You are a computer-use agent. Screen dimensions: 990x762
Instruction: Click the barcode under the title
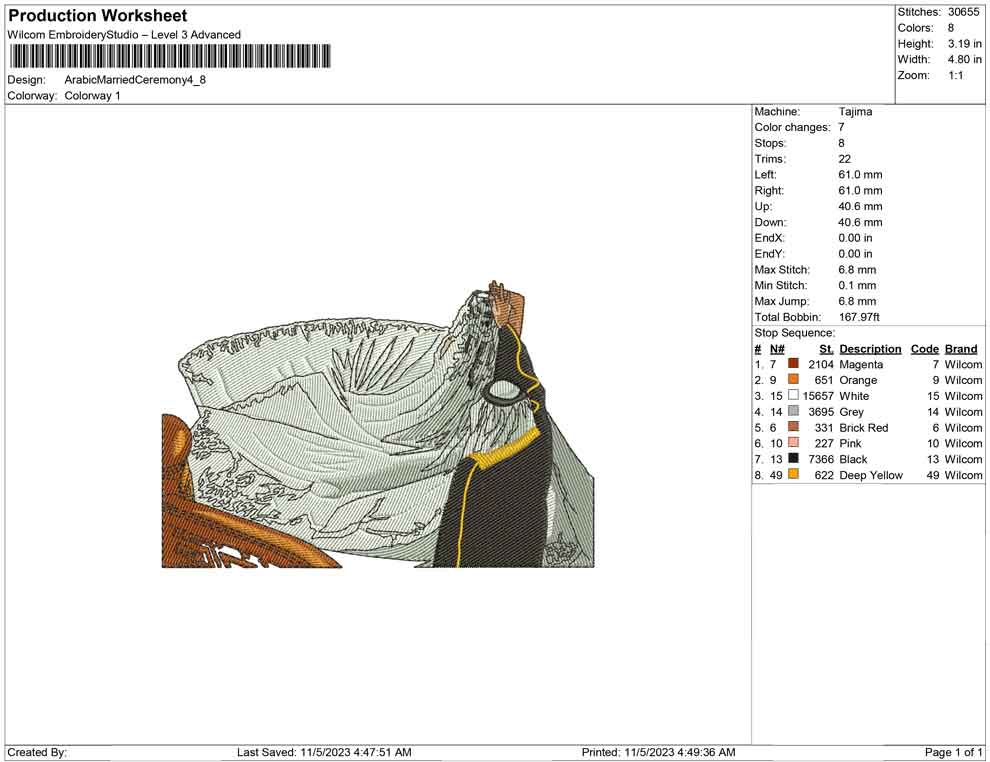coord(169,56)
